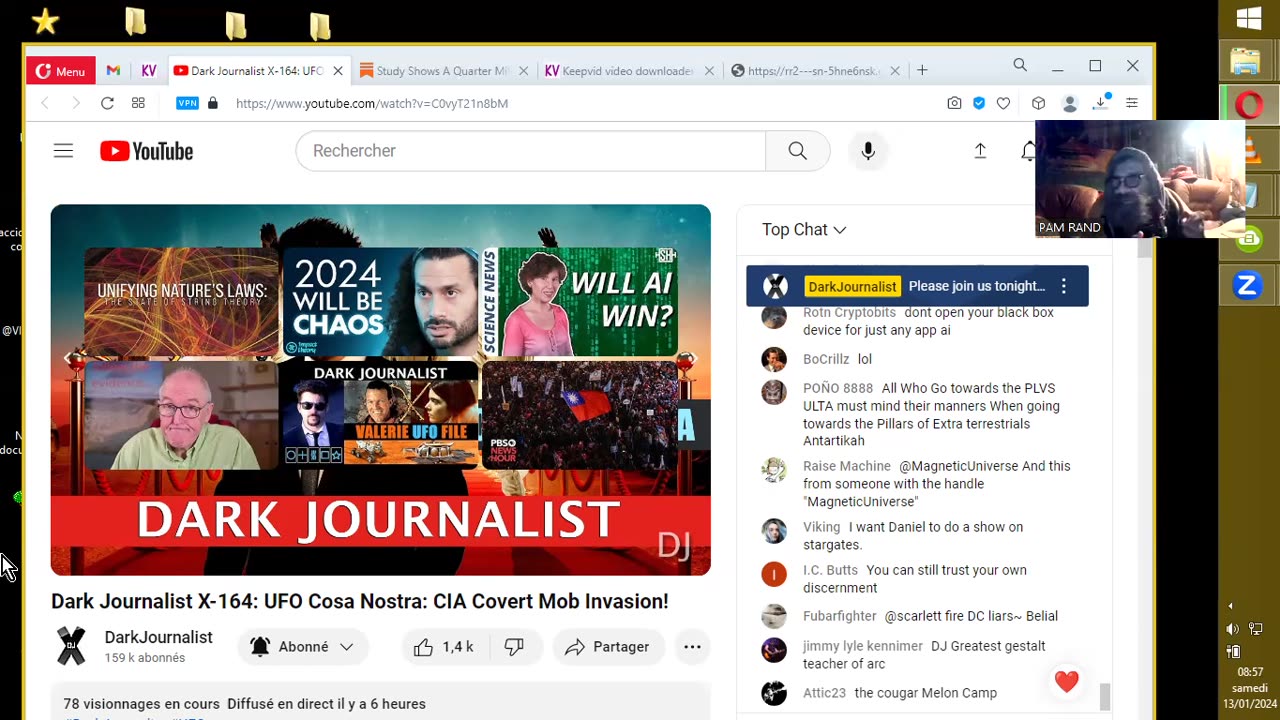Open the Opera account profile icon
1280x720 pixels.
[1069, 103]
